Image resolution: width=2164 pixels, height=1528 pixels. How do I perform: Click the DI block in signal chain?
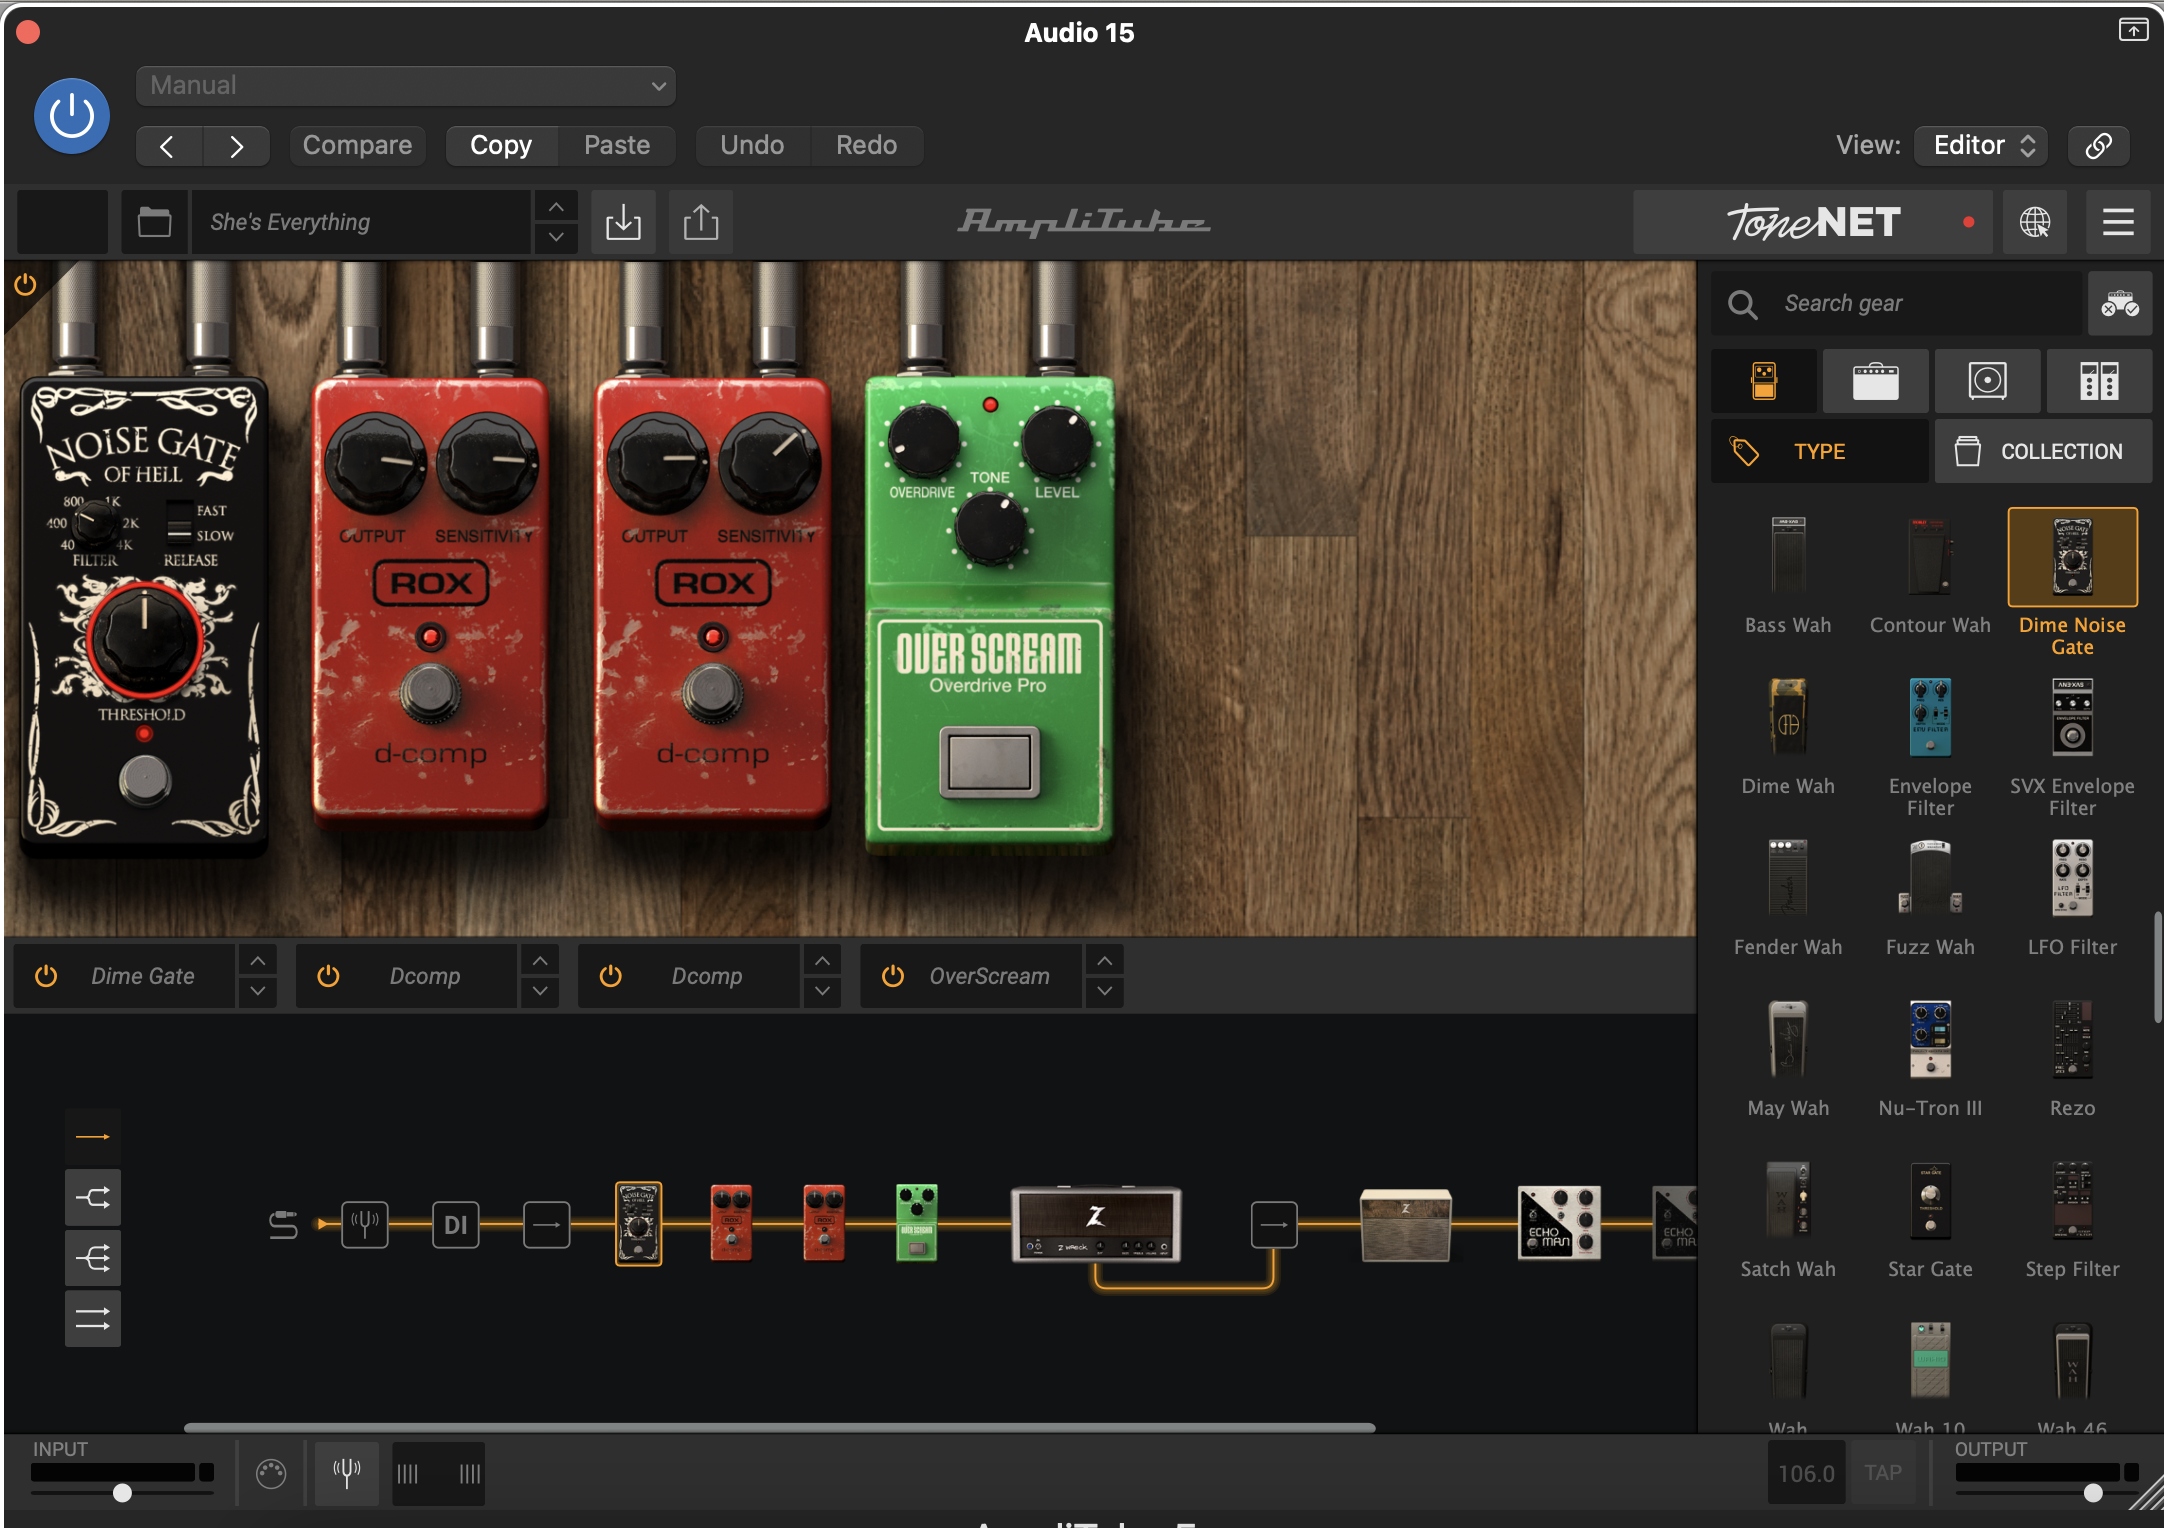click(x=456, y=1224)
